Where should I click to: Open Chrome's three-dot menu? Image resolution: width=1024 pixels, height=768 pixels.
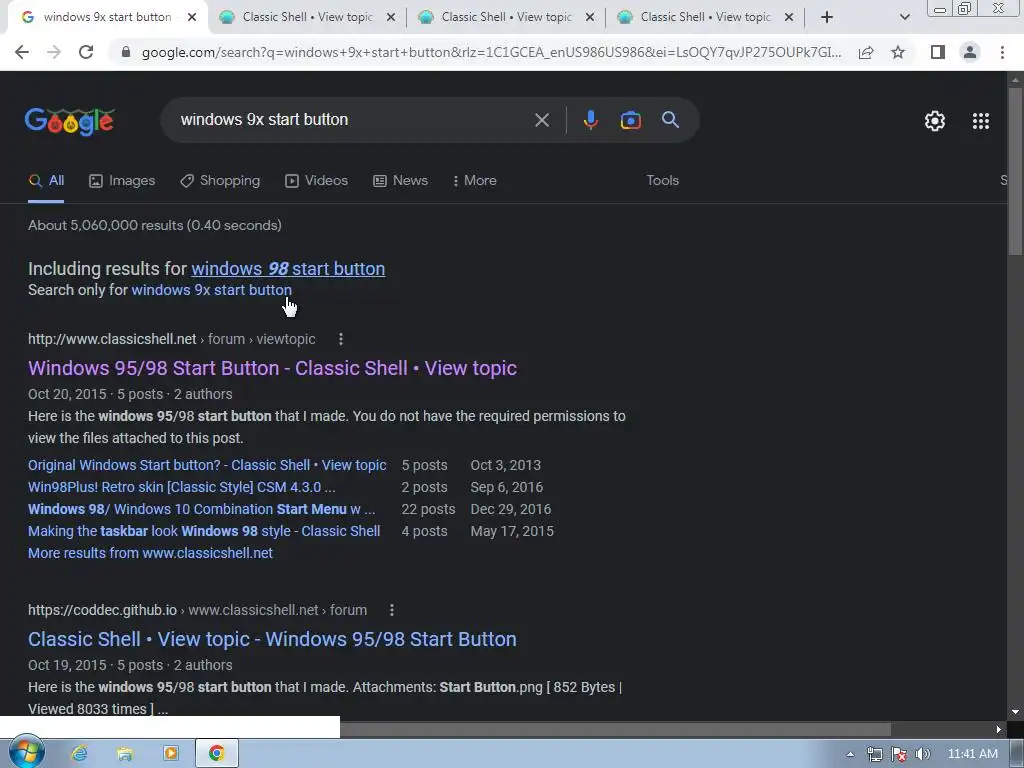coord(1002,52)
